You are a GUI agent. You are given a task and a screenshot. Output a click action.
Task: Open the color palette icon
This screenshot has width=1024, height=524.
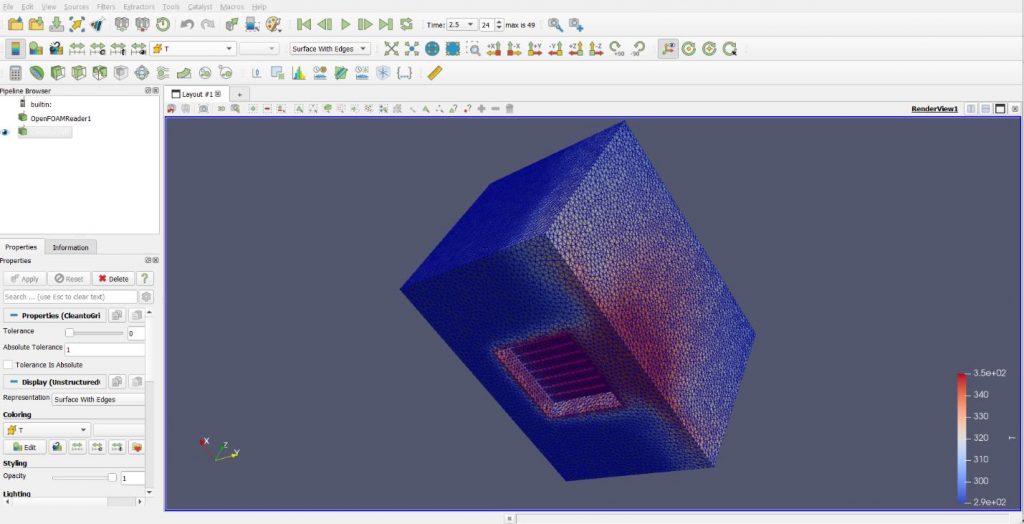pos(272,24)
